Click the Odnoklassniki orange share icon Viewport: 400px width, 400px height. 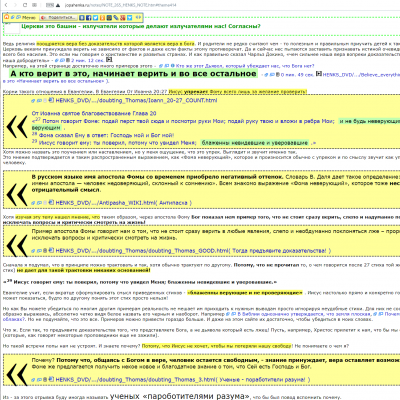coord(102,18)
